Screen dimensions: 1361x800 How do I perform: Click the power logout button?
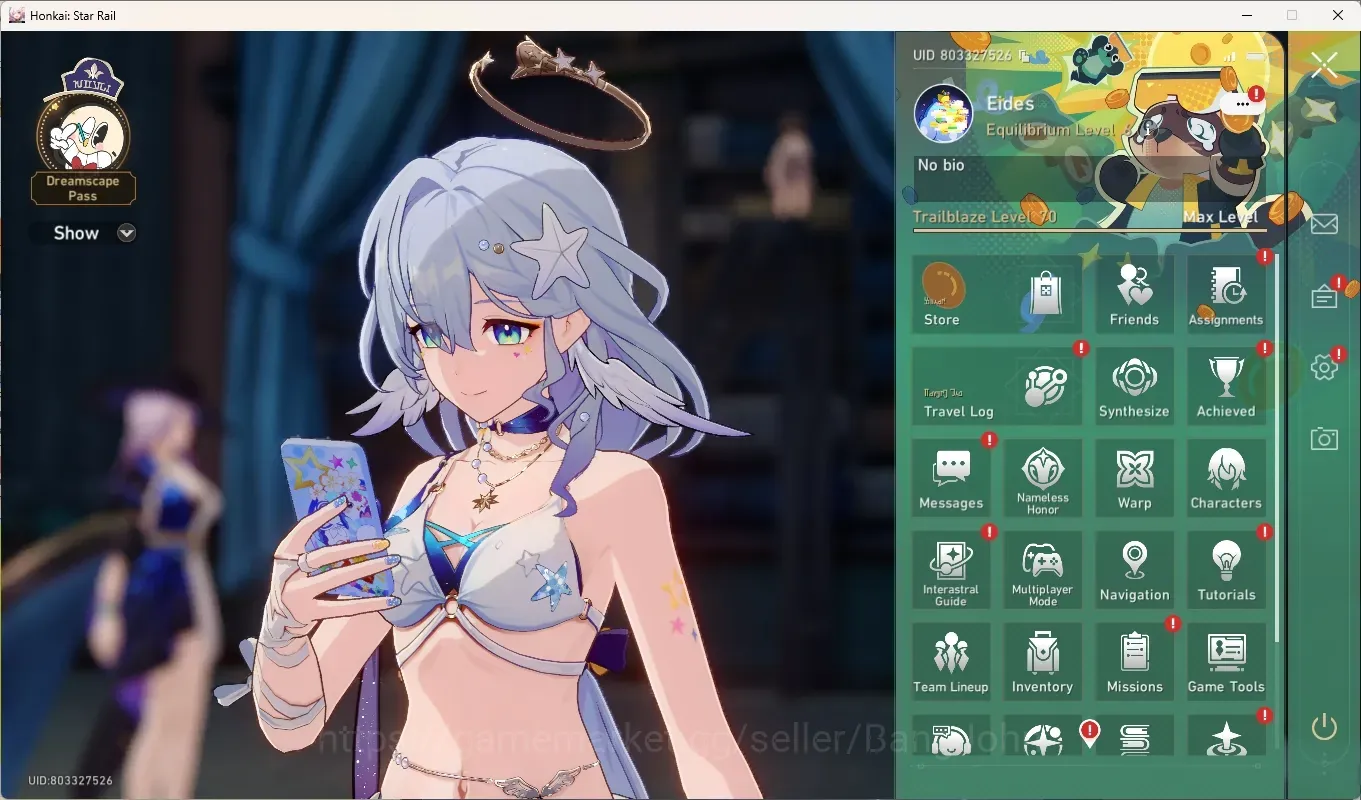1324,727
